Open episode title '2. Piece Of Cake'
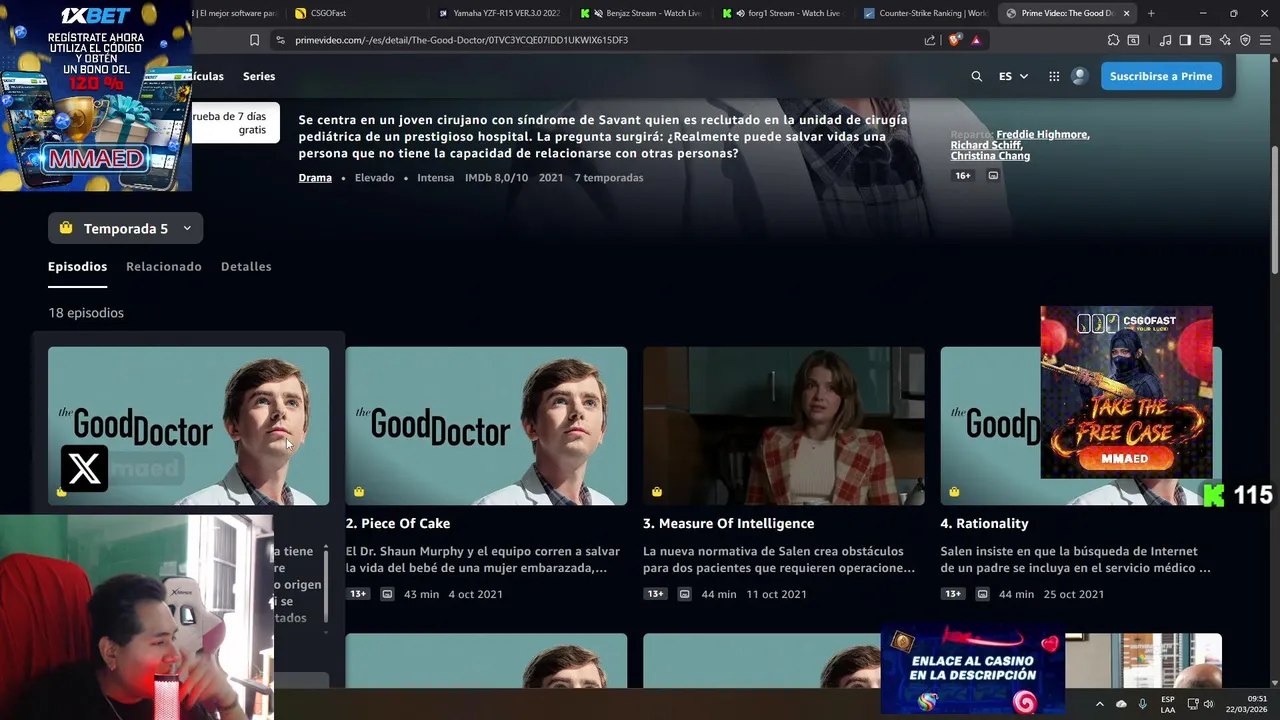Image resolution: width=1280 pixels, height=720 pixels. (x=398, y=523)
